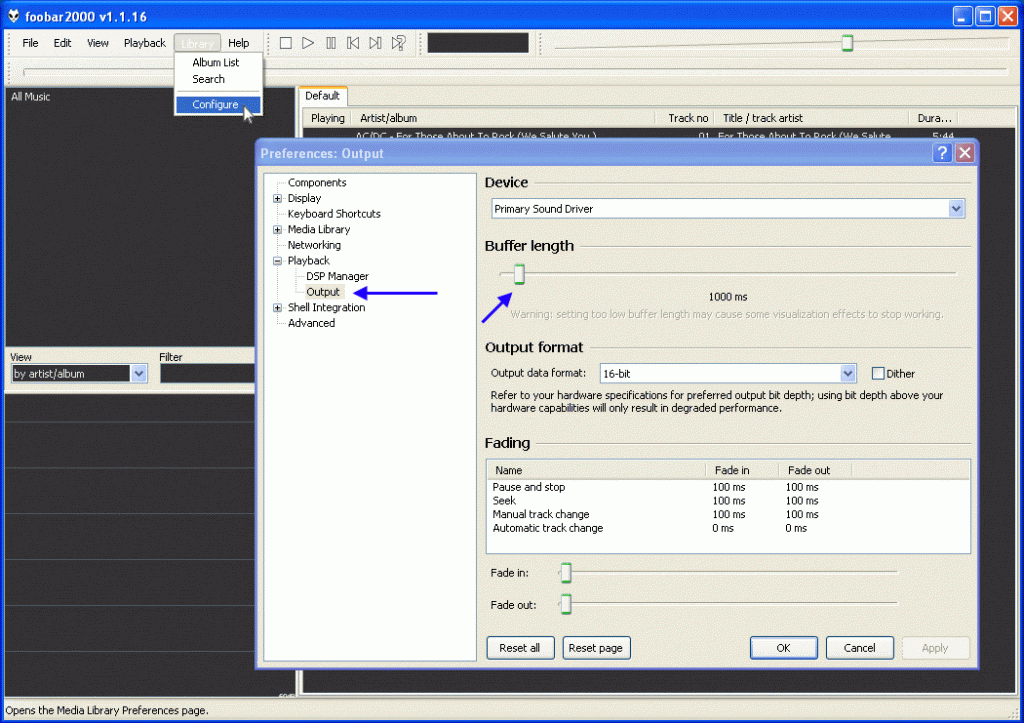Enable the Dither checkbox
This screenshot has height=723, width=1024.
coord(878,374)
